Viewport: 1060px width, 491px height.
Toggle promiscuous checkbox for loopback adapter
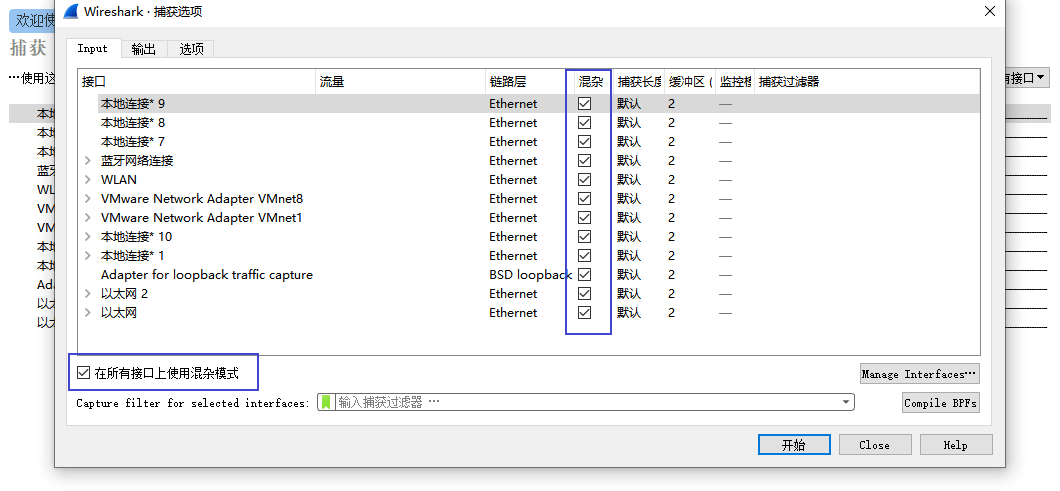point(585,275)
